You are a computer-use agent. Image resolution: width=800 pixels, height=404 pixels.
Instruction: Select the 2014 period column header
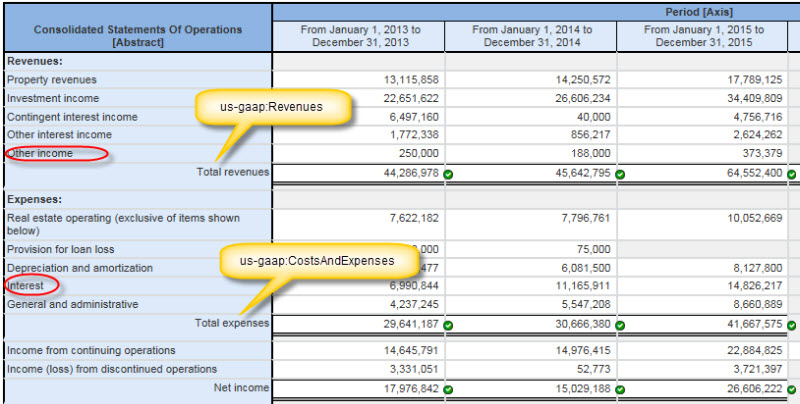(x=532, y=36)
